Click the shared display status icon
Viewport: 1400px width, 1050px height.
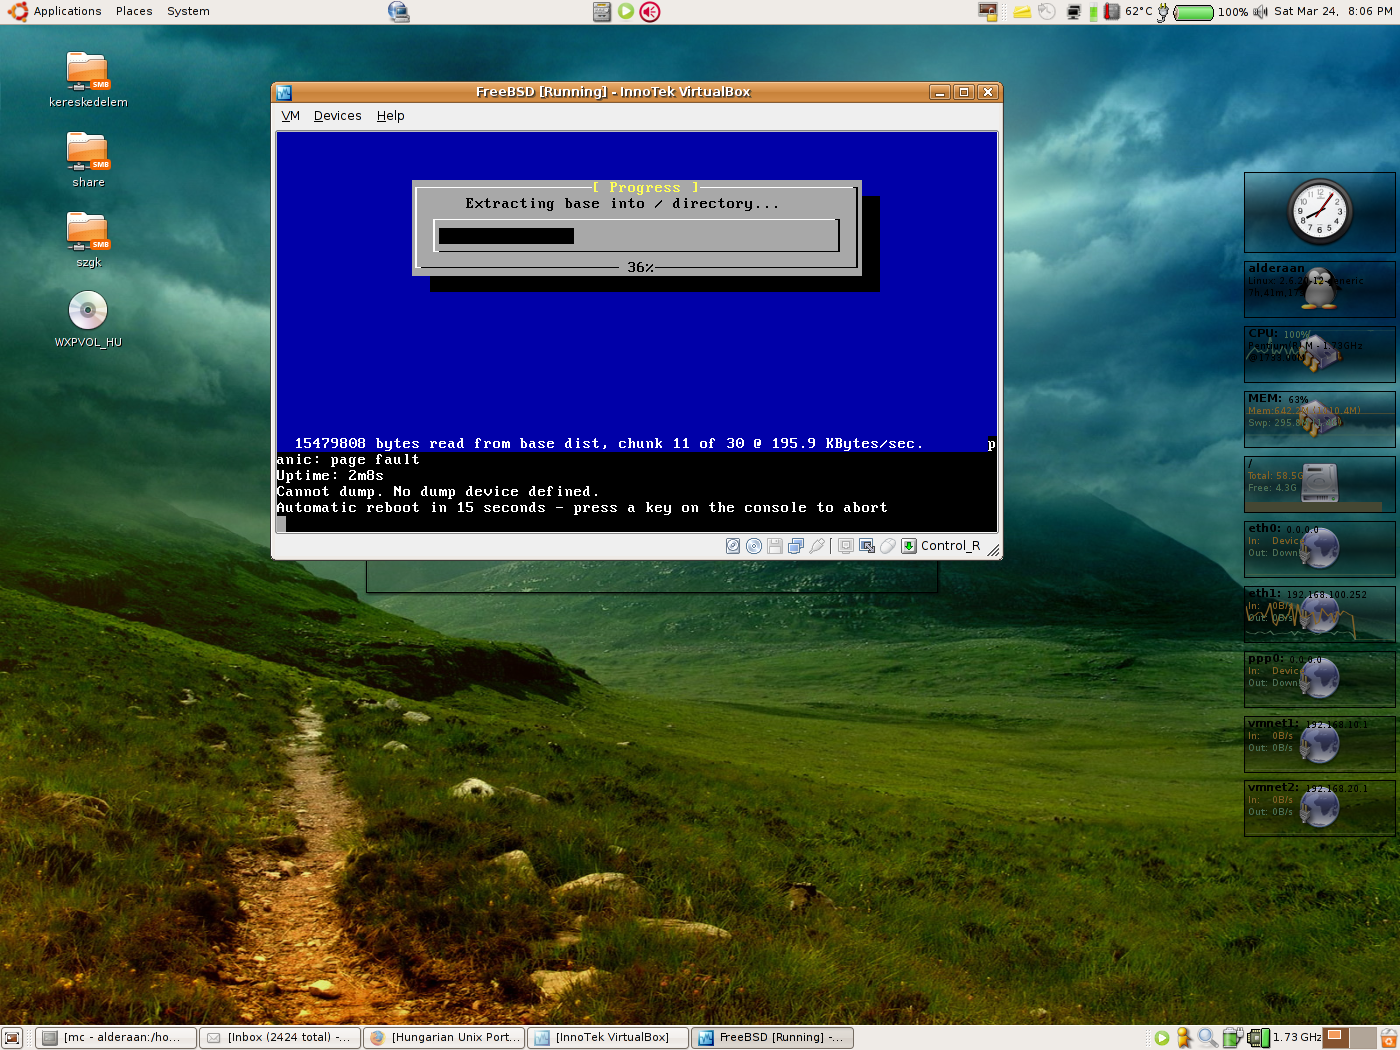click(x=846, y=546)
